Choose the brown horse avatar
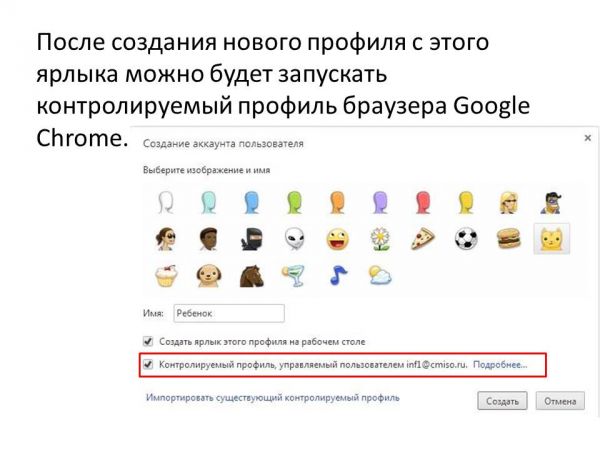 tap(252, 276)
